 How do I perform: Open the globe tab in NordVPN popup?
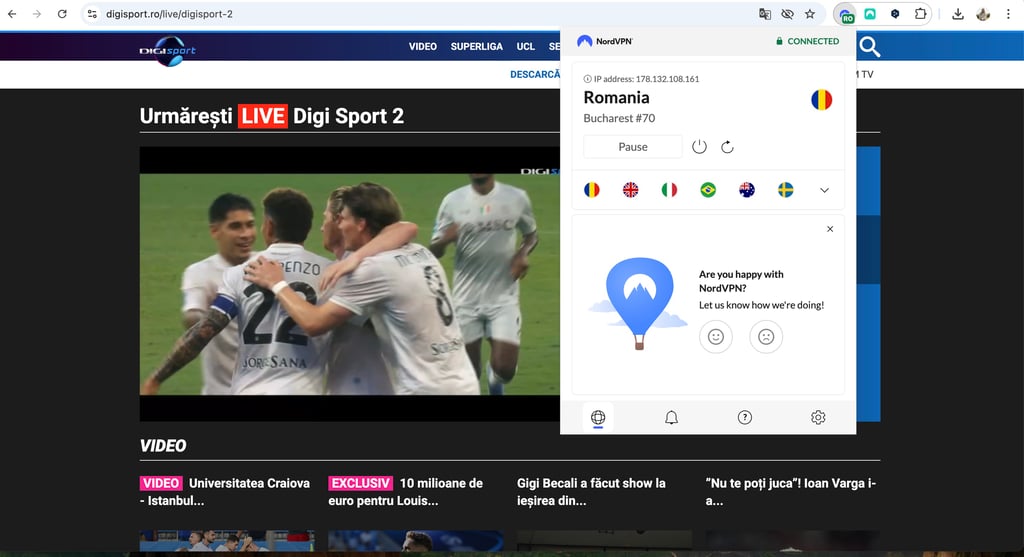598,417
